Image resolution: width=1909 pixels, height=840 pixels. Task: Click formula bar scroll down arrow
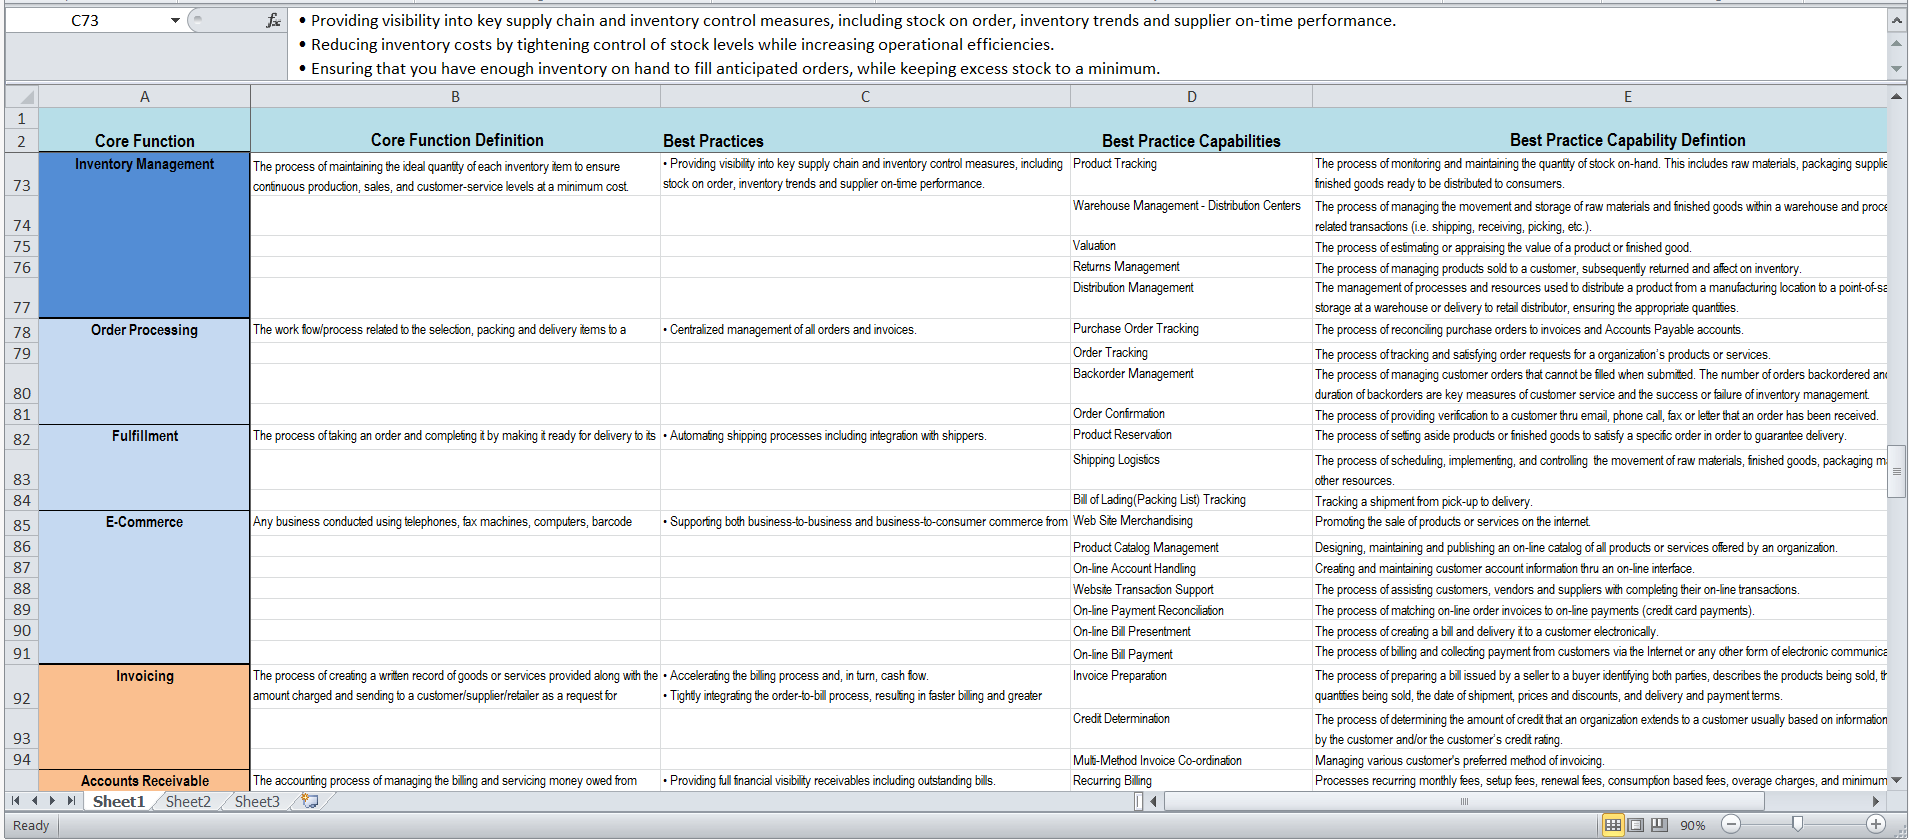(x=1897, y=68)
